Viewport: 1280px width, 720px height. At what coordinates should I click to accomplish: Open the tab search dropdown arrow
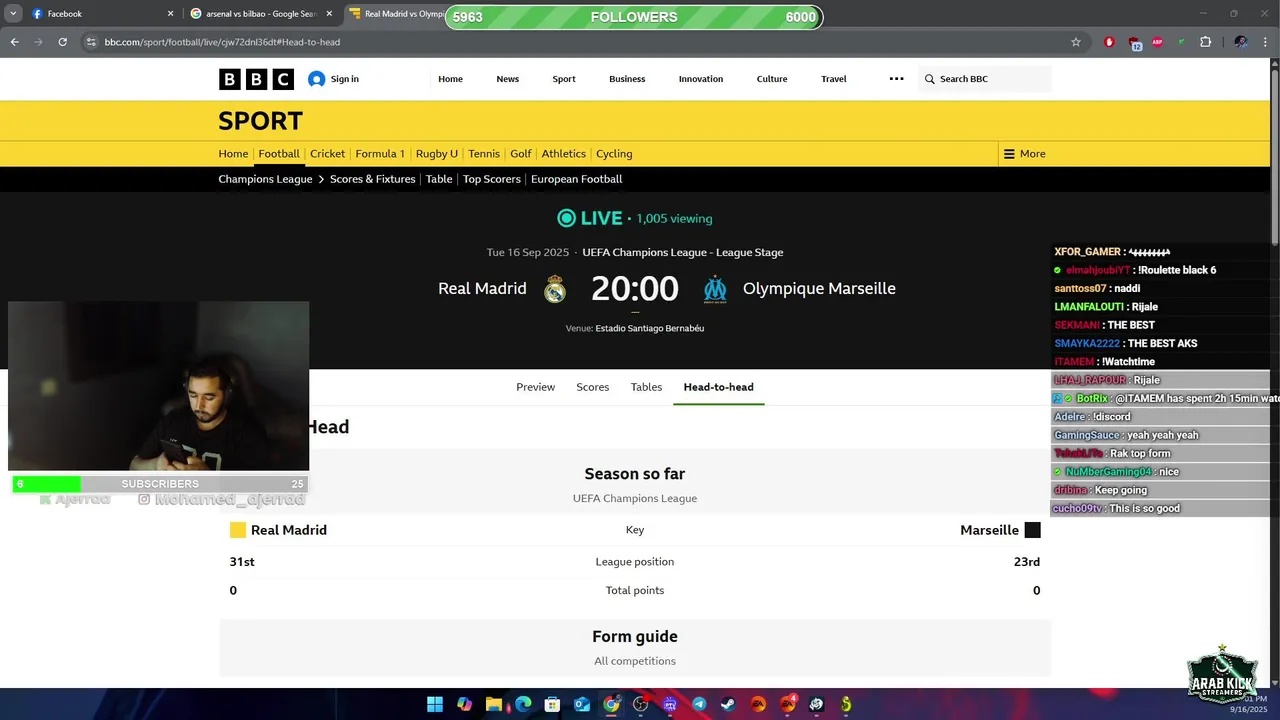(14, 14)
